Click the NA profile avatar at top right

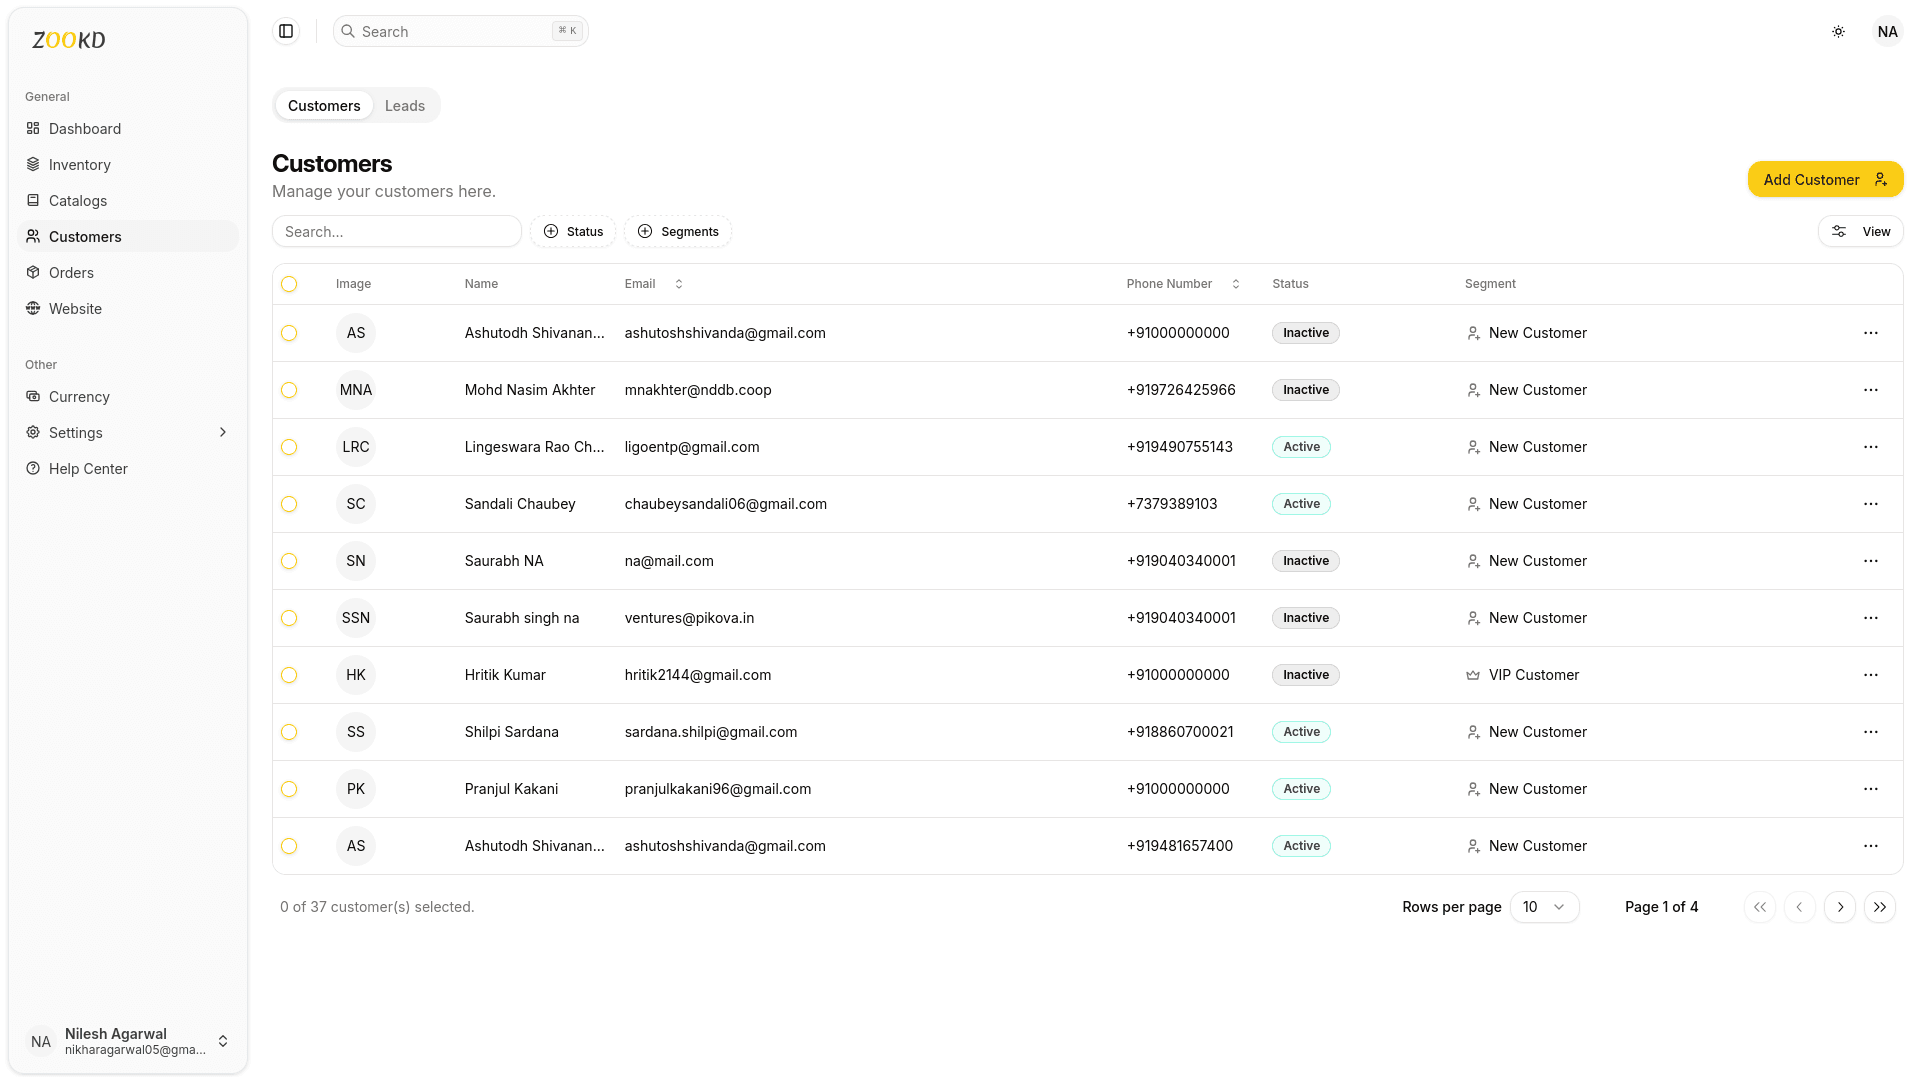[x=1887, y=32]
